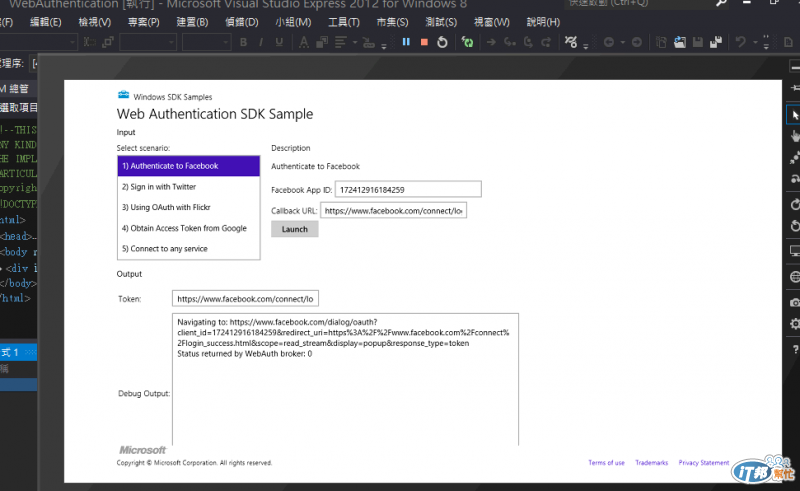Open the Privacy Statement link

coord(704,462)
